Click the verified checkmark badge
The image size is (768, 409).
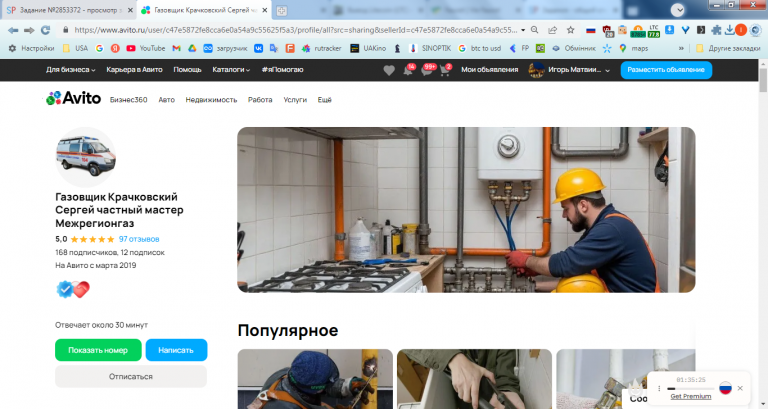click(64, 289)
